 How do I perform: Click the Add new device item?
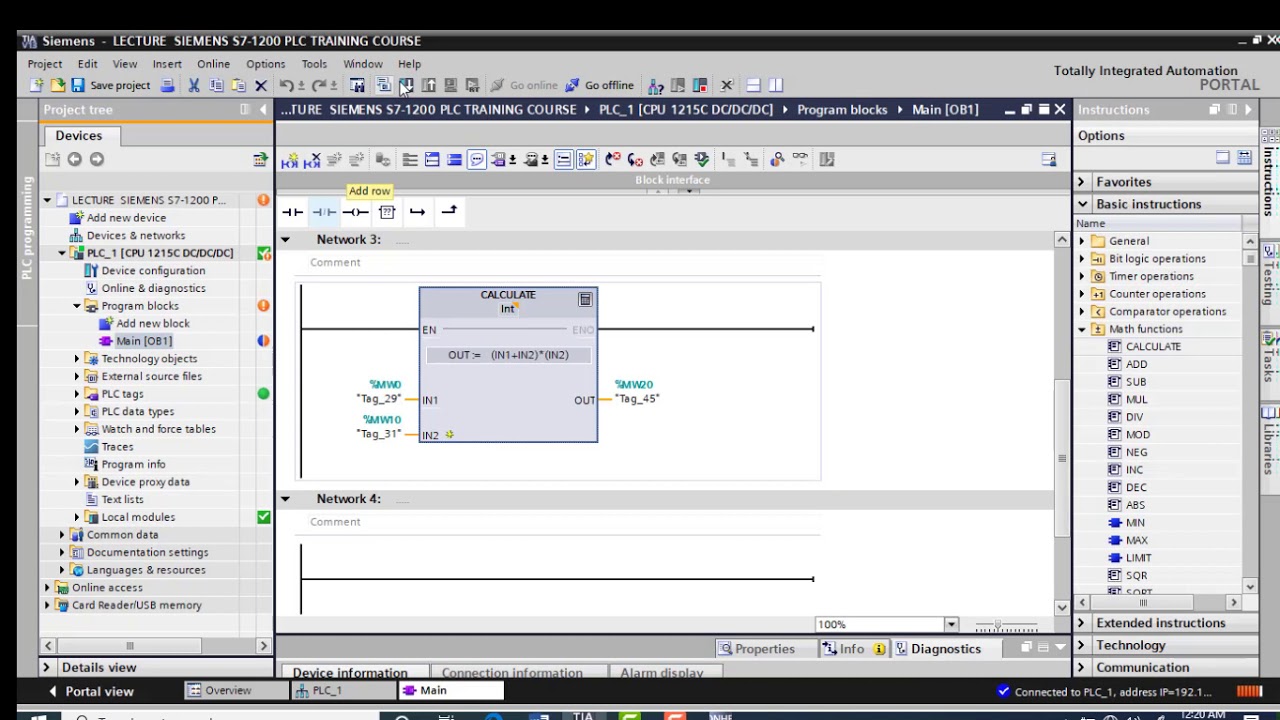coord(126,218)
